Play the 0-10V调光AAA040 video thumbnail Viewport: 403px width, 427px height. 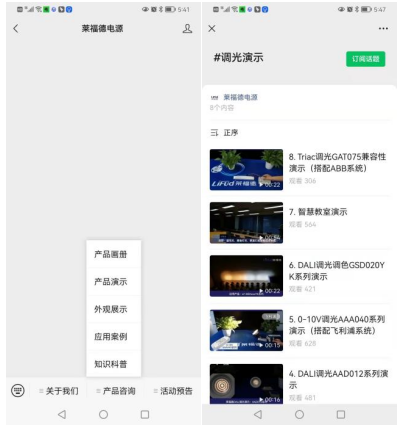246,330
